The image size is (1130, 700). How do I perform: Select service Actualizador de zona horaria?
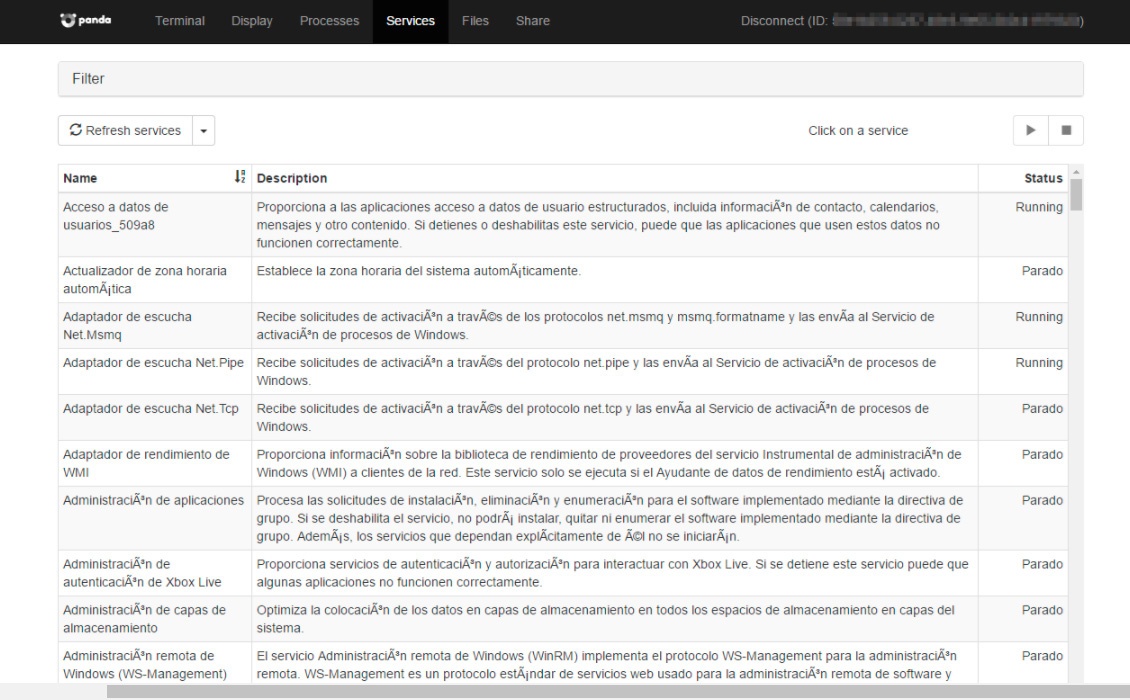click(x=144, y=280)
